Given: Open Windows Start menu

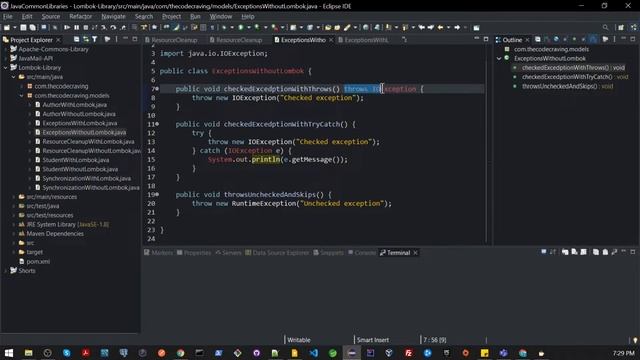Looking at the screenshot, I should tap(9, 353).
